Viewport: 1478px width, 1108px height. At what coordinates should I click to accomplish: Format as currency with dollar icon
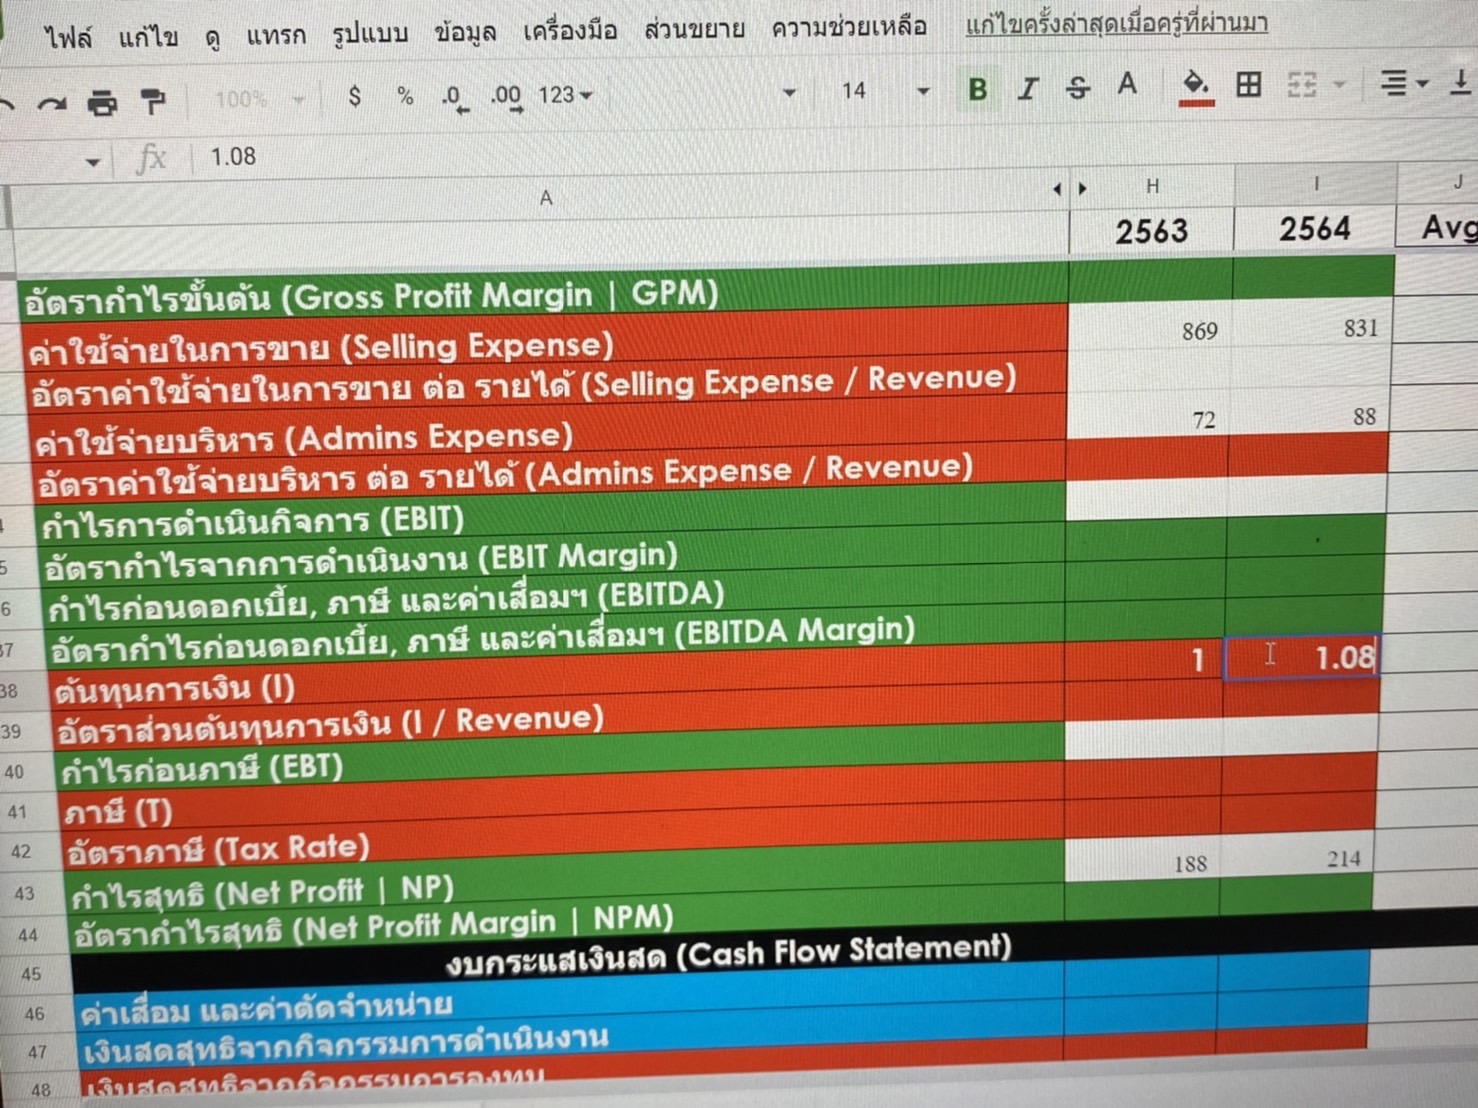pos(354,97)
